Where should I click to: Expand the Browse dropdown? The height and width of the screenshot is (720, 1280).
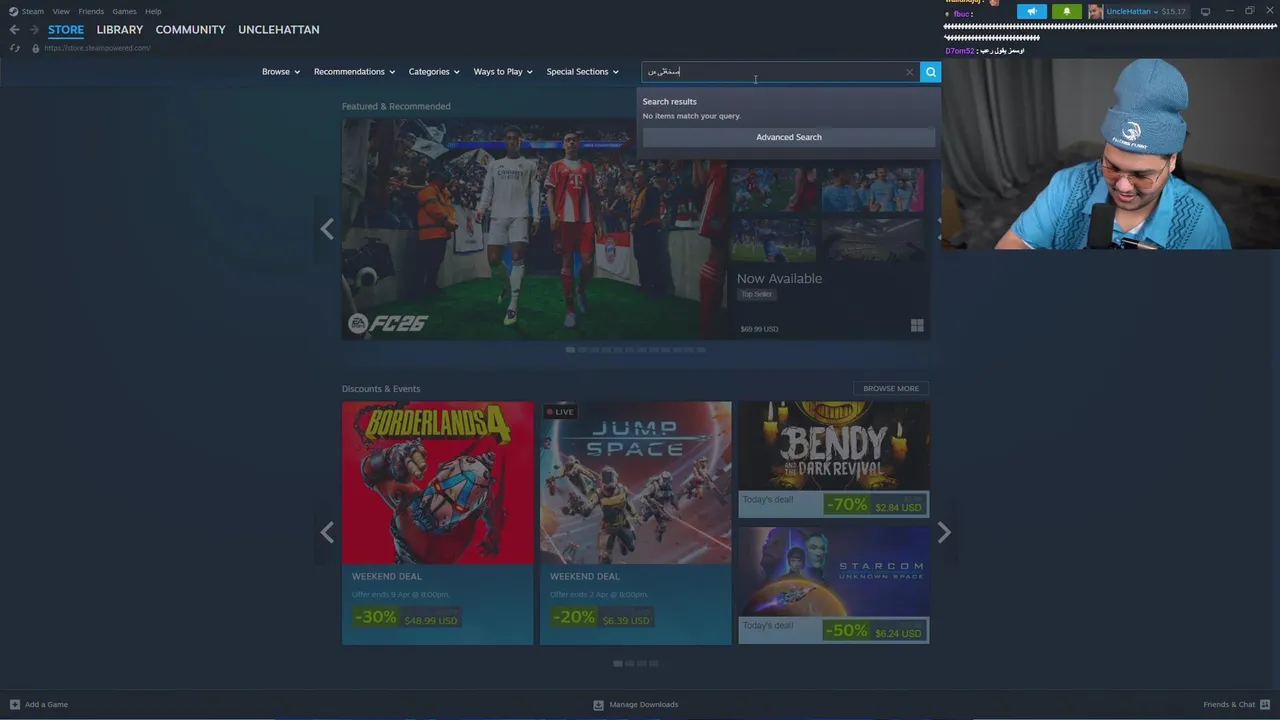281,72
